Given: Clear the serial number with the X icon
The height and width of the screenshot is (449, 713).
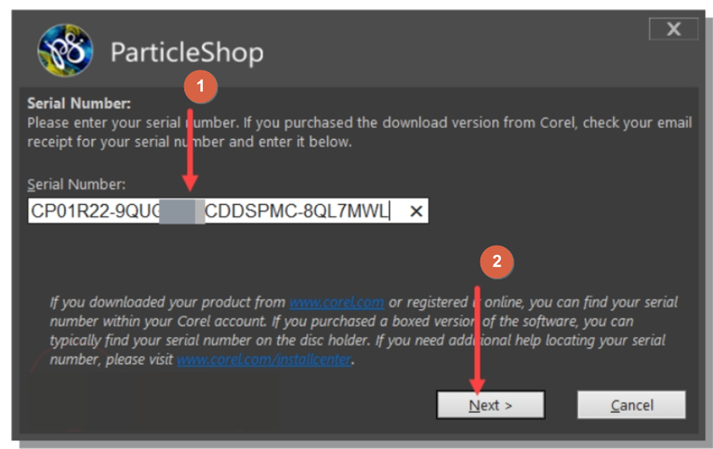Looking at the screenshot, I should coord(416,211).
